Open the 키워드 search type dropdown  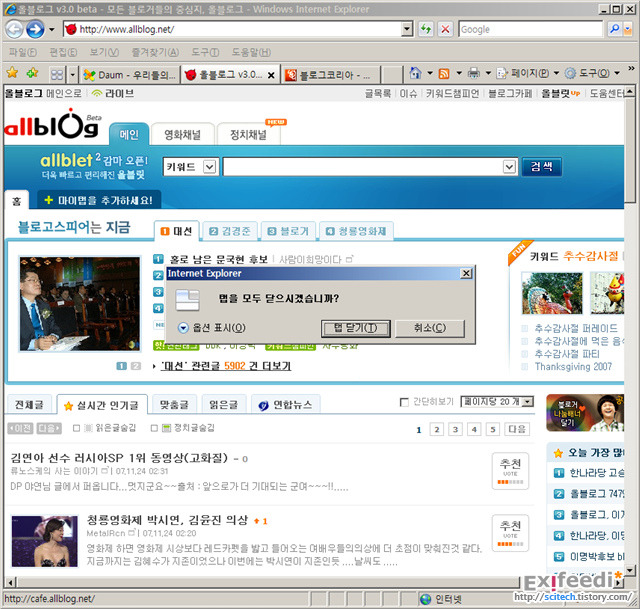tap(191, 167)
